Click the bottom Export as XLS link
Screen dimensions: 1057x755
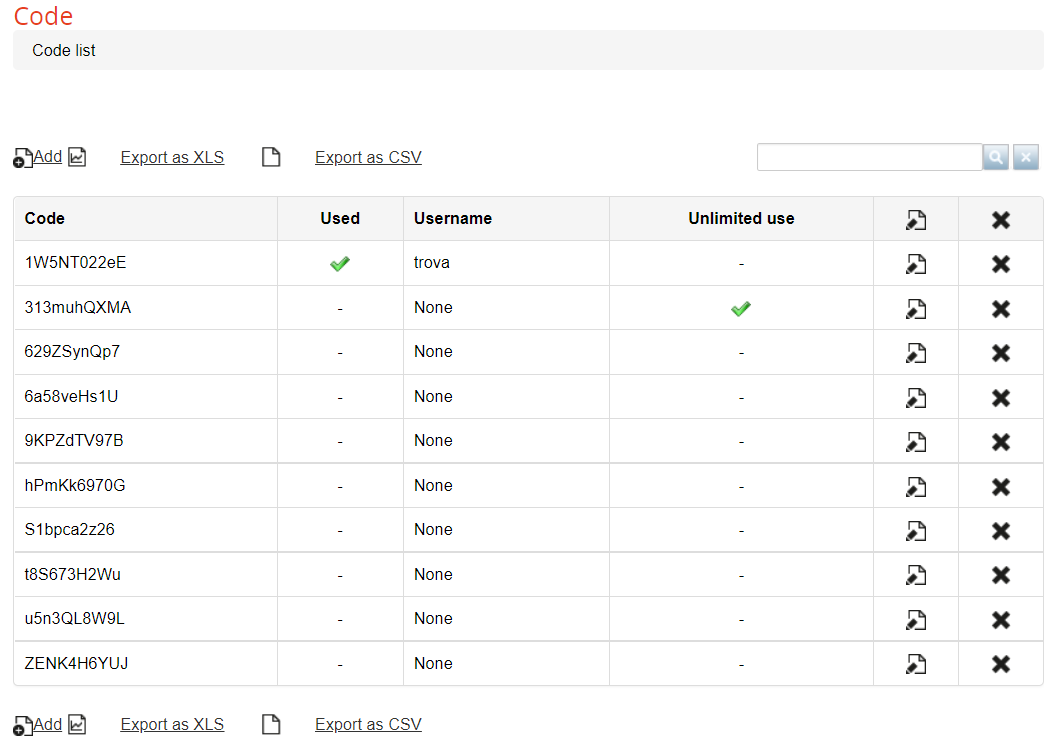(x=172, y=724)
